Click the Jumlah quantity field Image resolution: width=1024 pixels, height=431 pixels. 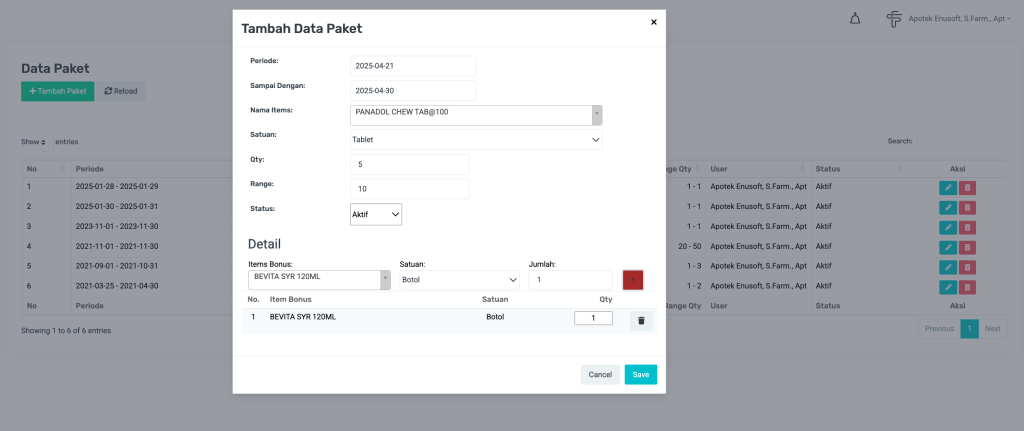570,280
